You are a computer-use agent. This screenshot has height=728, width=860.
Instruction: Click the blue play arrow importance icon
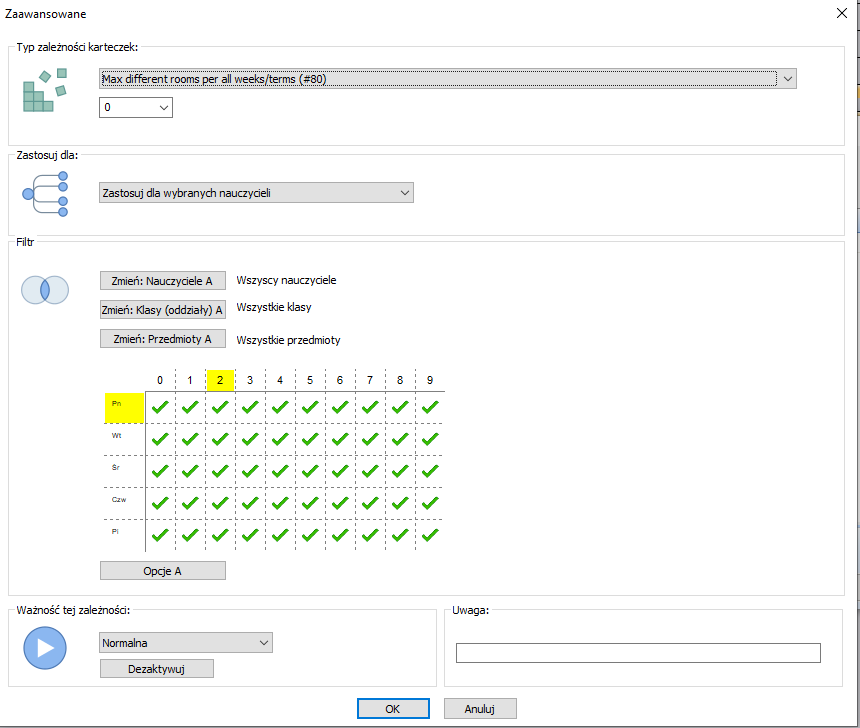45,647
